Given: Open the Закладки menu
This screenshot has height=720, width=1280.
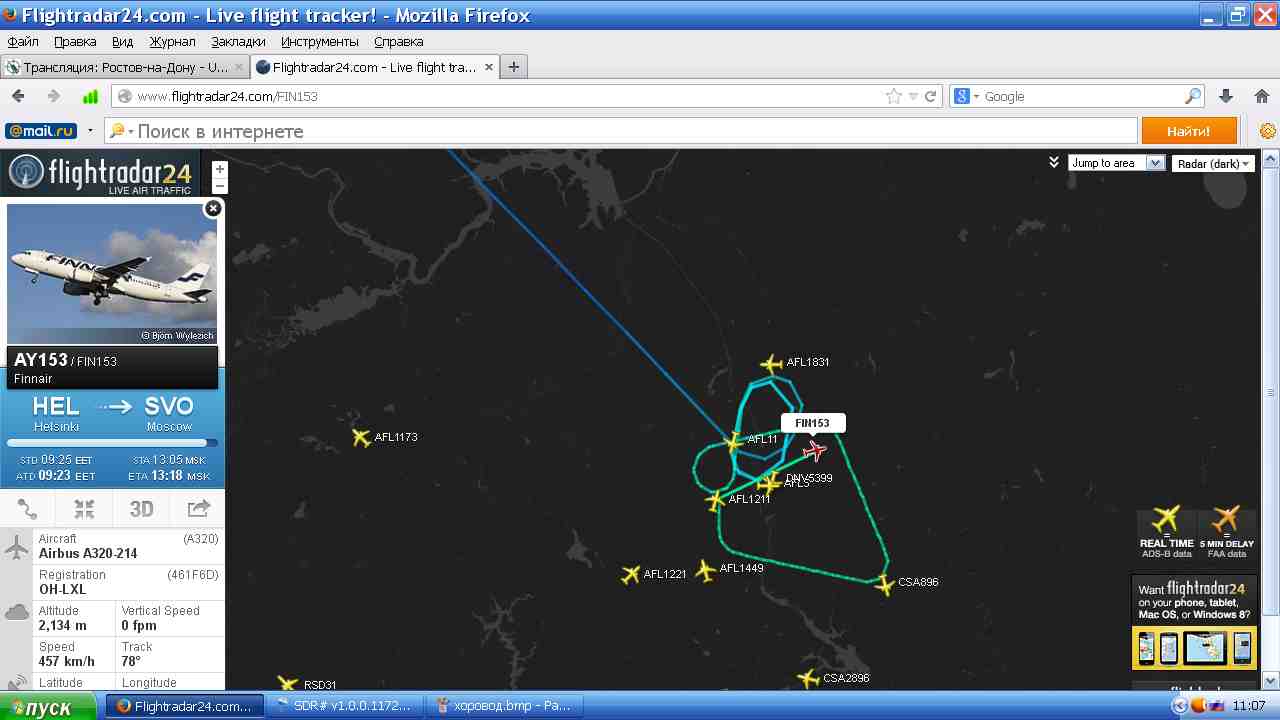Looking at the screenshot, I should 238,42.
